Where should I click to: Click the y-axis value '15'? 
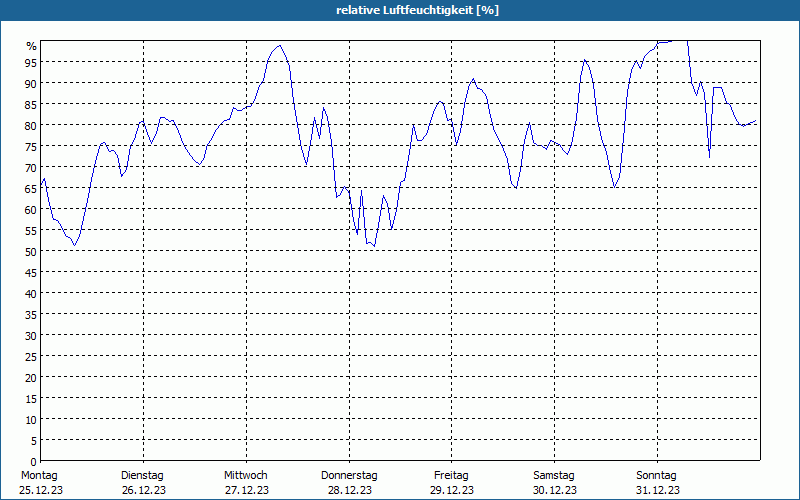click(32, 398)
